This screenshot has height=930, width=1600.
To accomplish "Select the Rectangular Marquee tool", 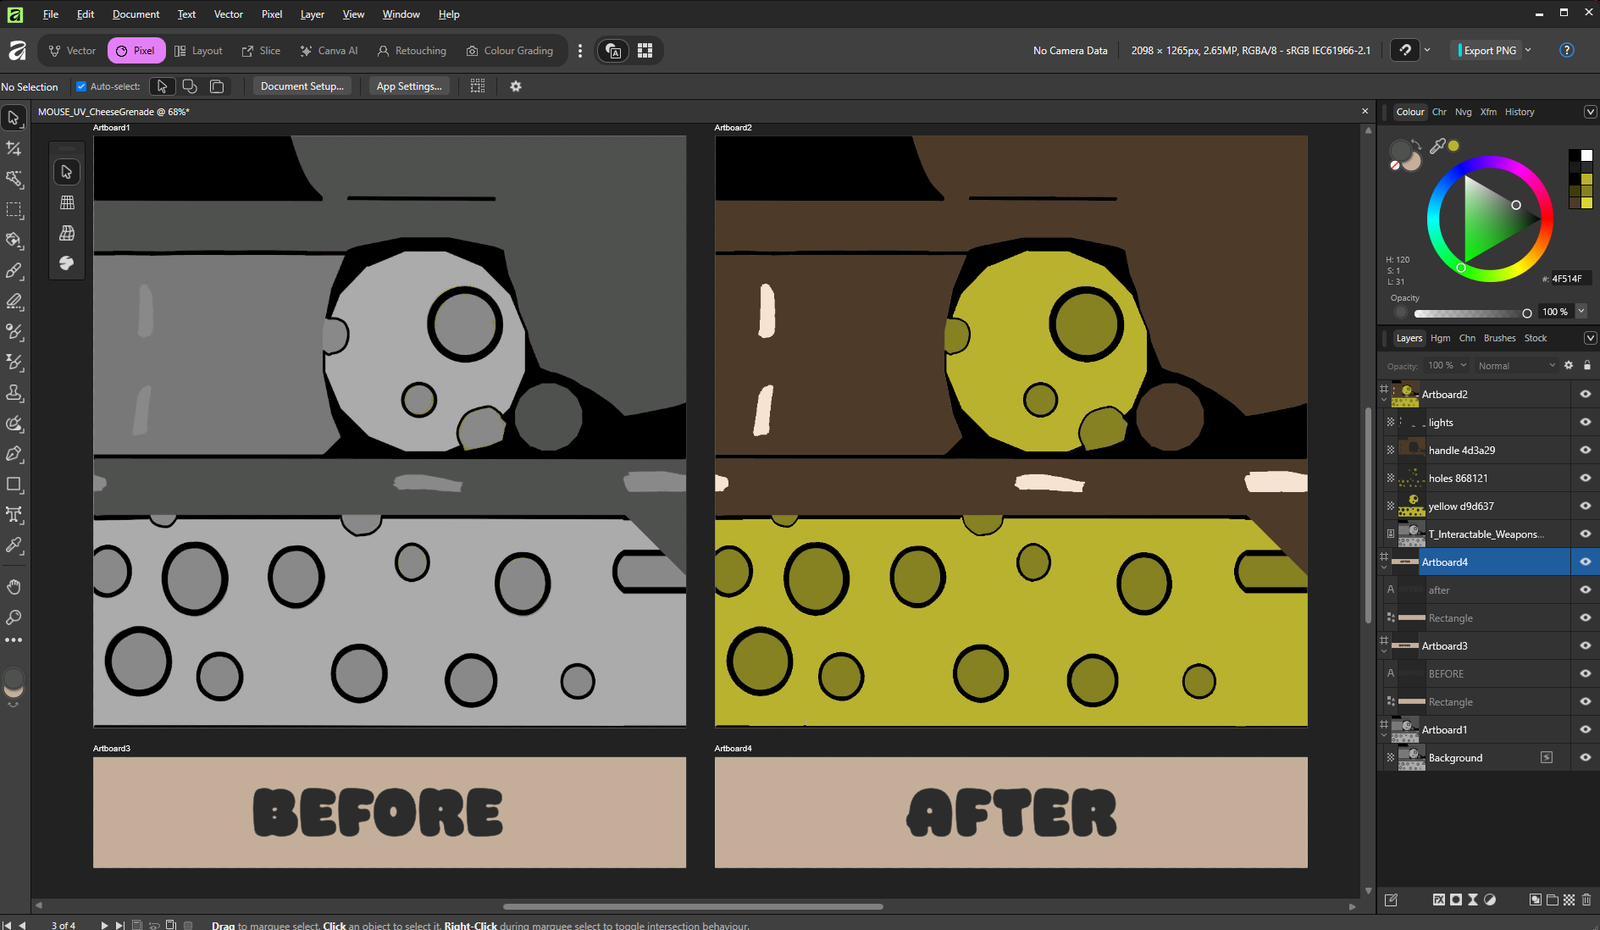I will (14, 210).
